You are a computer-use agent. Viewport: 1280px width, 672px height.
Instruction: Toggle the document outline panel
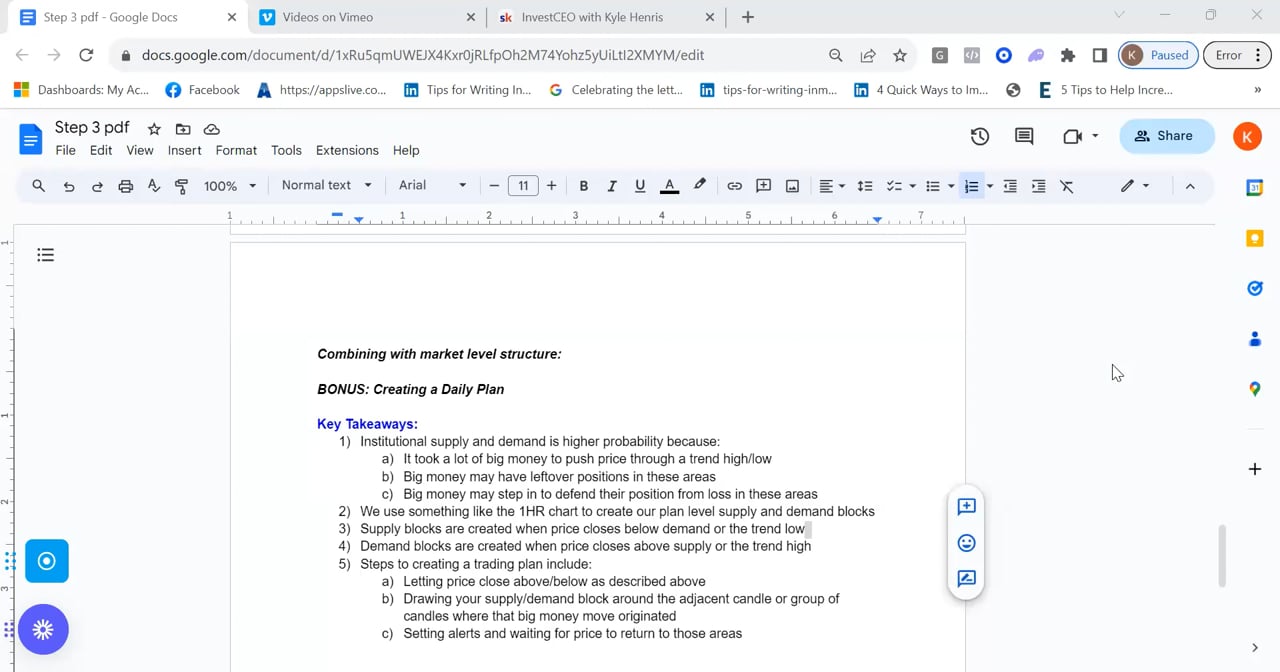45,255
